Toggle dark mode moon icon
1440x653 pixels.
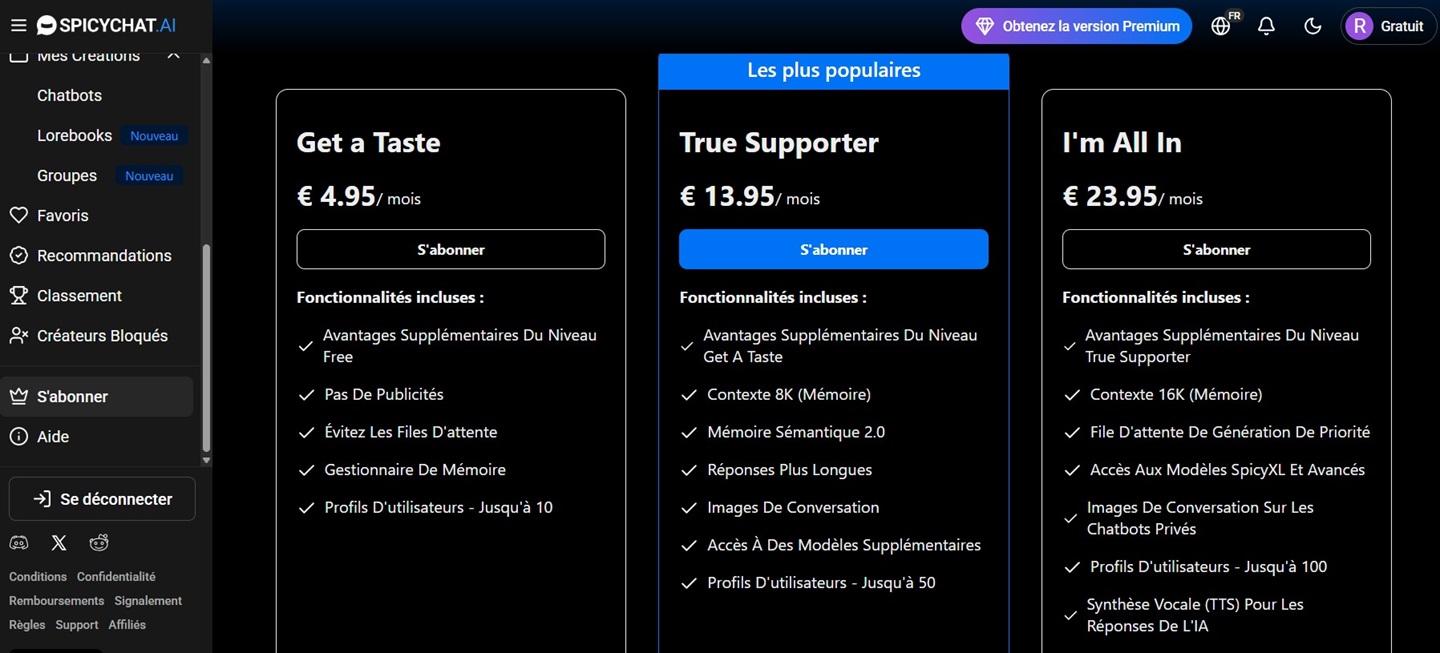pos(1313,26)
